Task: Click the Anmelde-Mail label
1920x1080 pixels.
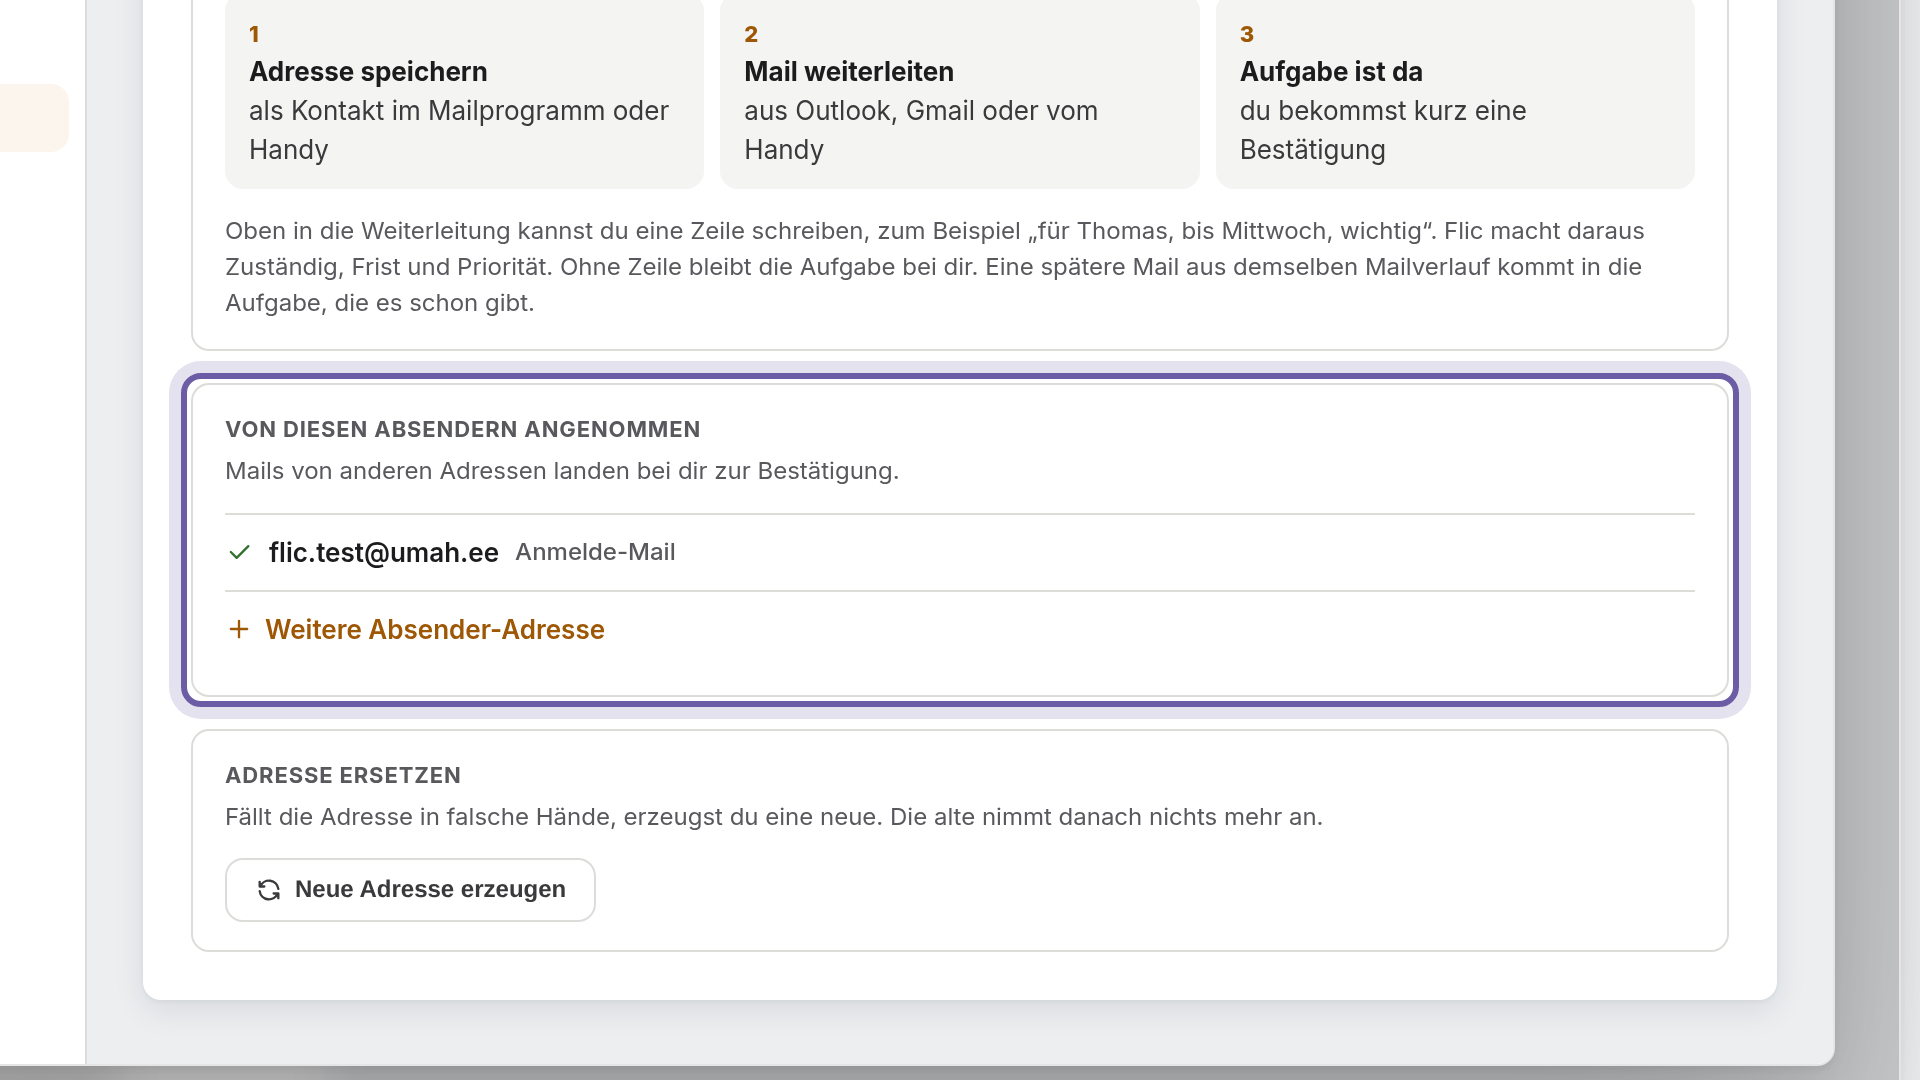Action: [x=595, y=552]
